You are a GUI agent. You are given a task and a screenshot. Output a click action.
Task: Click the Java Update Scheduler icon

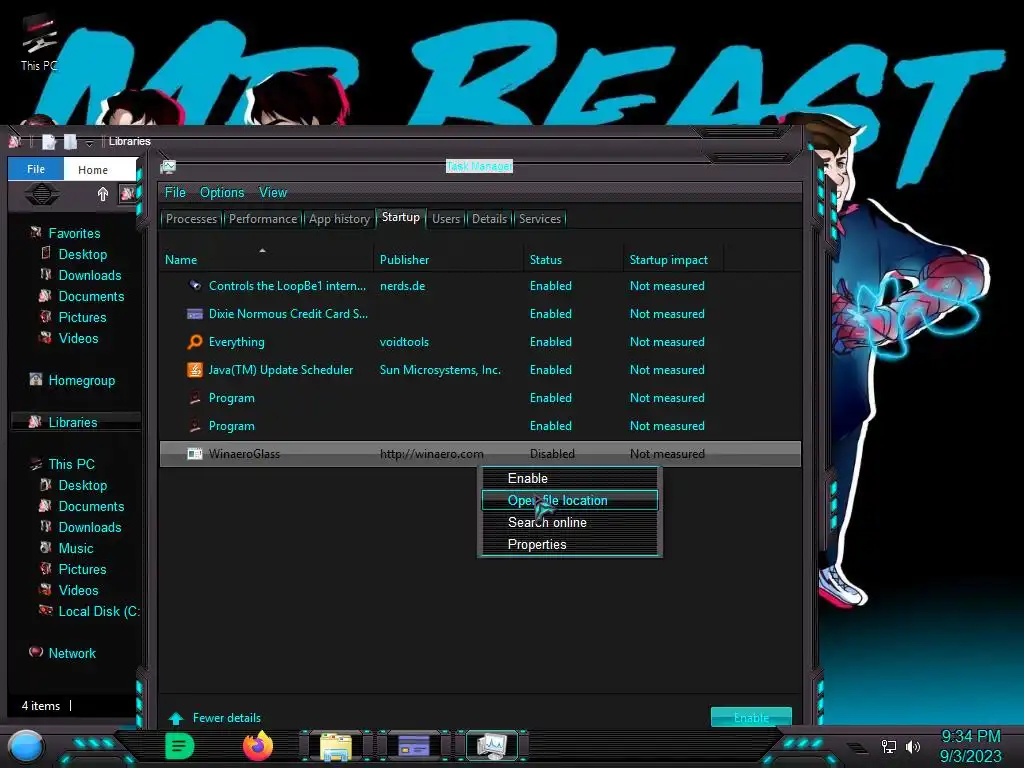tap(195, 370)
